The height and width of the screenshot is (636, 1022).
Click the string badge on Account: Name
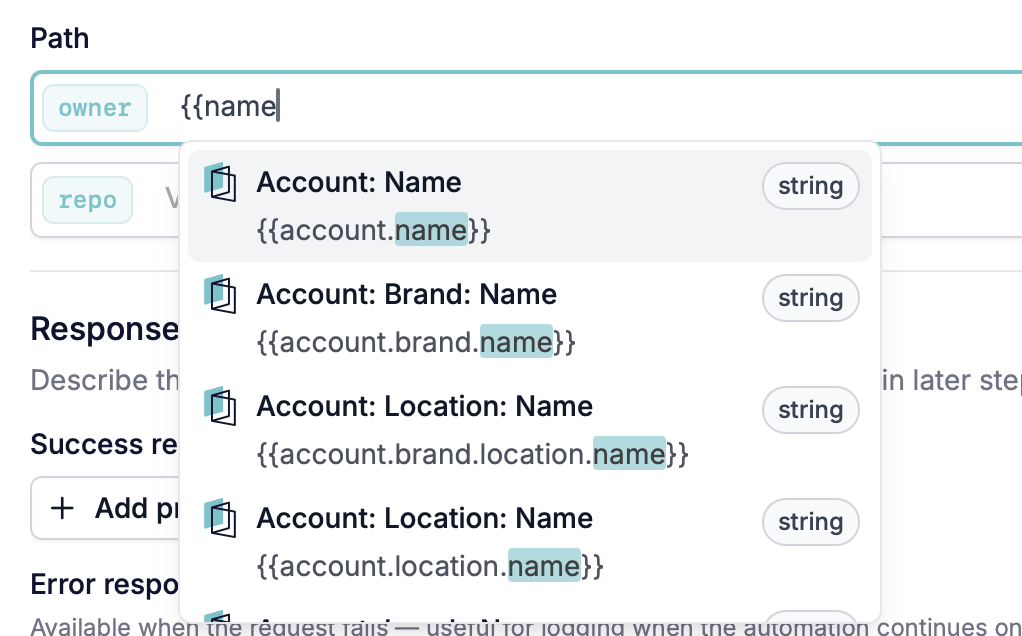pyautogui.click(x=810, y=186)
